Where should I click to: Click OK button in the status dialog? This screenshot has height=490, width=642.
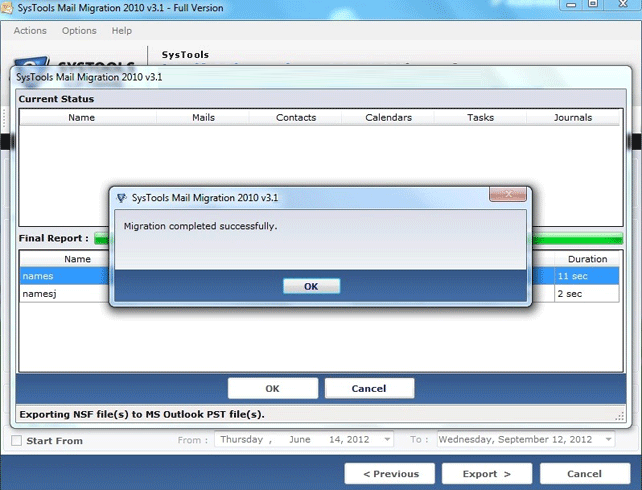273,388
